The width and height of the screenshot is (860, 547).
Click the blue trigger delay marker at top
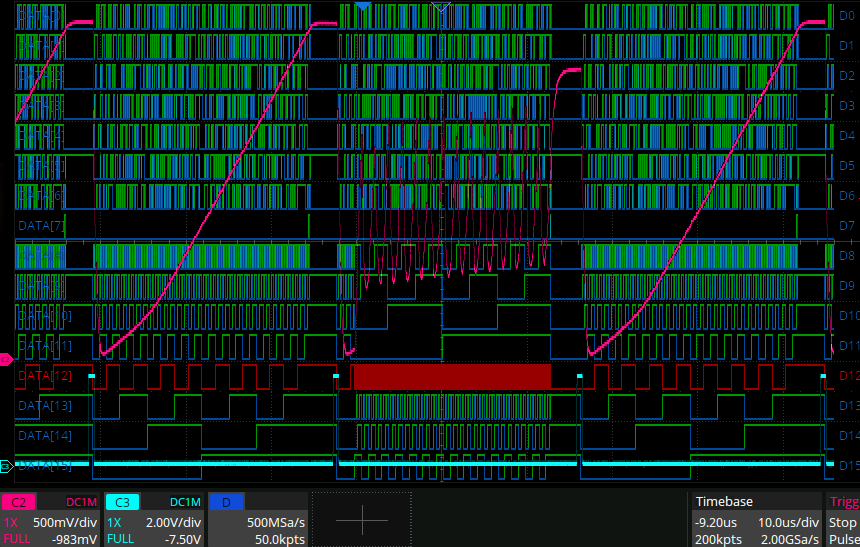364,7
